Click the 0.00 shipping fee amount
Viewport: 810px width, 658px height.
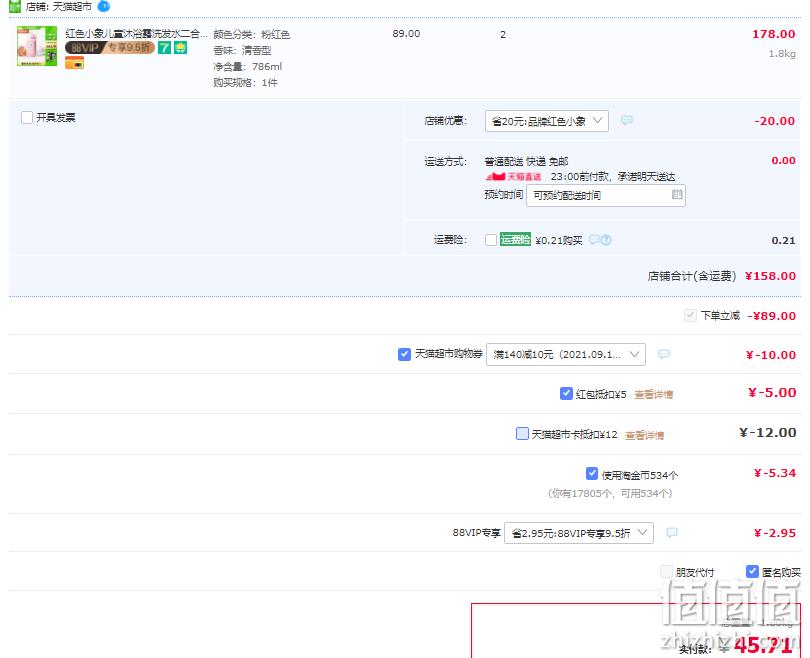coord(783,161)
